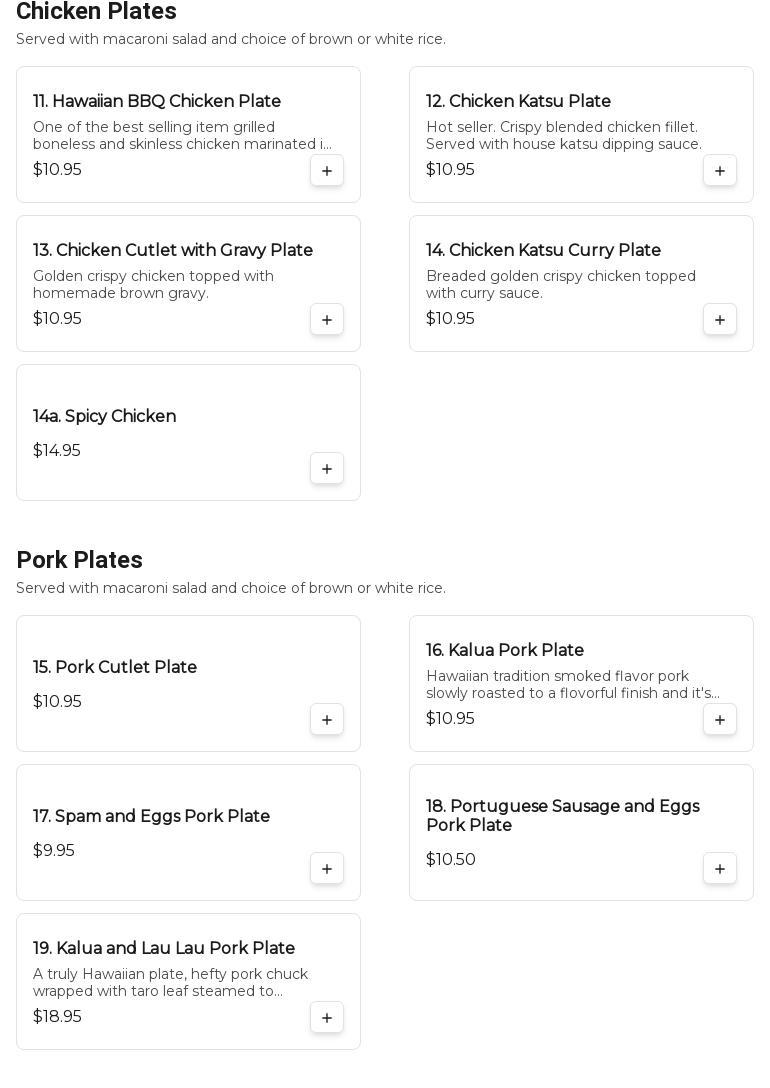
Task: Click the Pork Plates section heading
Action: point(79,560)
